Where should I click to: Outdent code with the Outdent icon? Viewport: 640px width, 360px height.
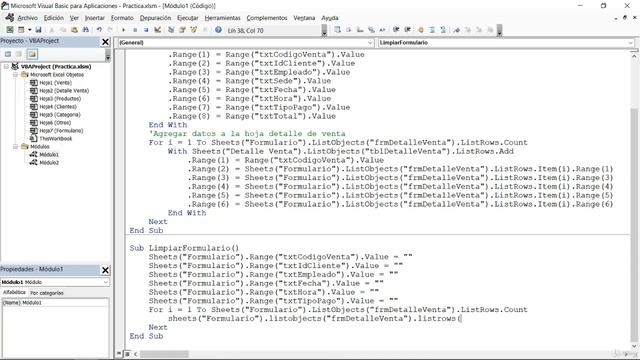pos(407,30)
